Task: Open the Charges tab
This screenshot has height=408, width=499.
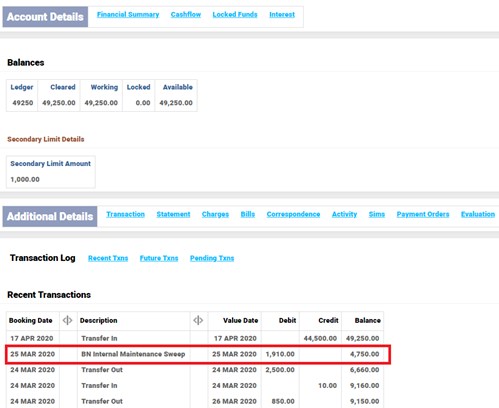Action: click(x=215, y=214)
